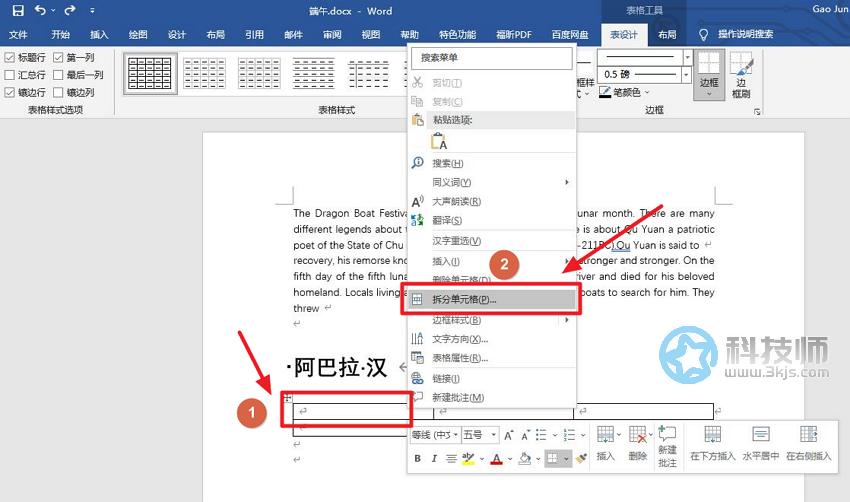Click the format painter brush in mini toolbar
Viewport: 850px width, 502px height.
pyautogui.click(x=582, y=459)
